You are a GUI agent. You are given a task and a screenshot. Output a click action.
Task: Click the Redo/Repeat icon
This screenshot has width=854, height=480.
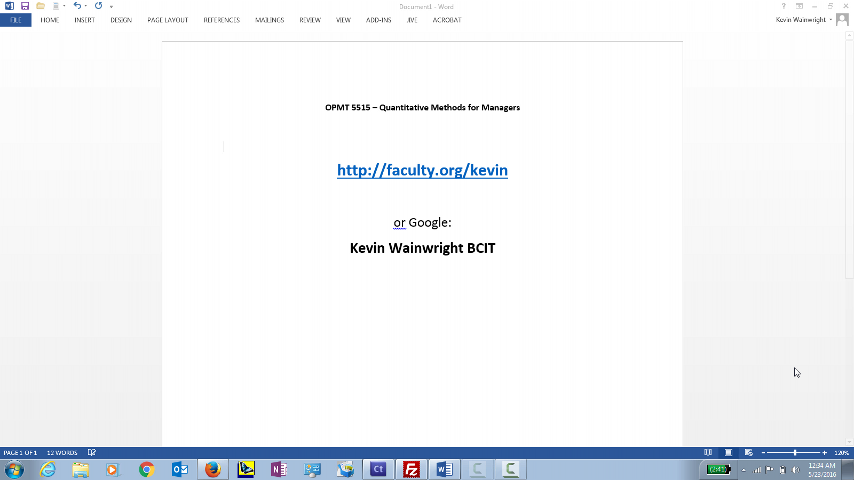point(98,6)
